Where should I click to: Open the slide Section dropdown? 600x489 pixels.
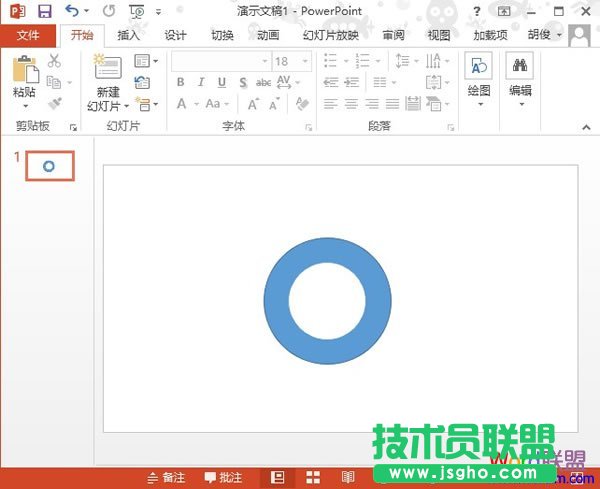point(146,104)
